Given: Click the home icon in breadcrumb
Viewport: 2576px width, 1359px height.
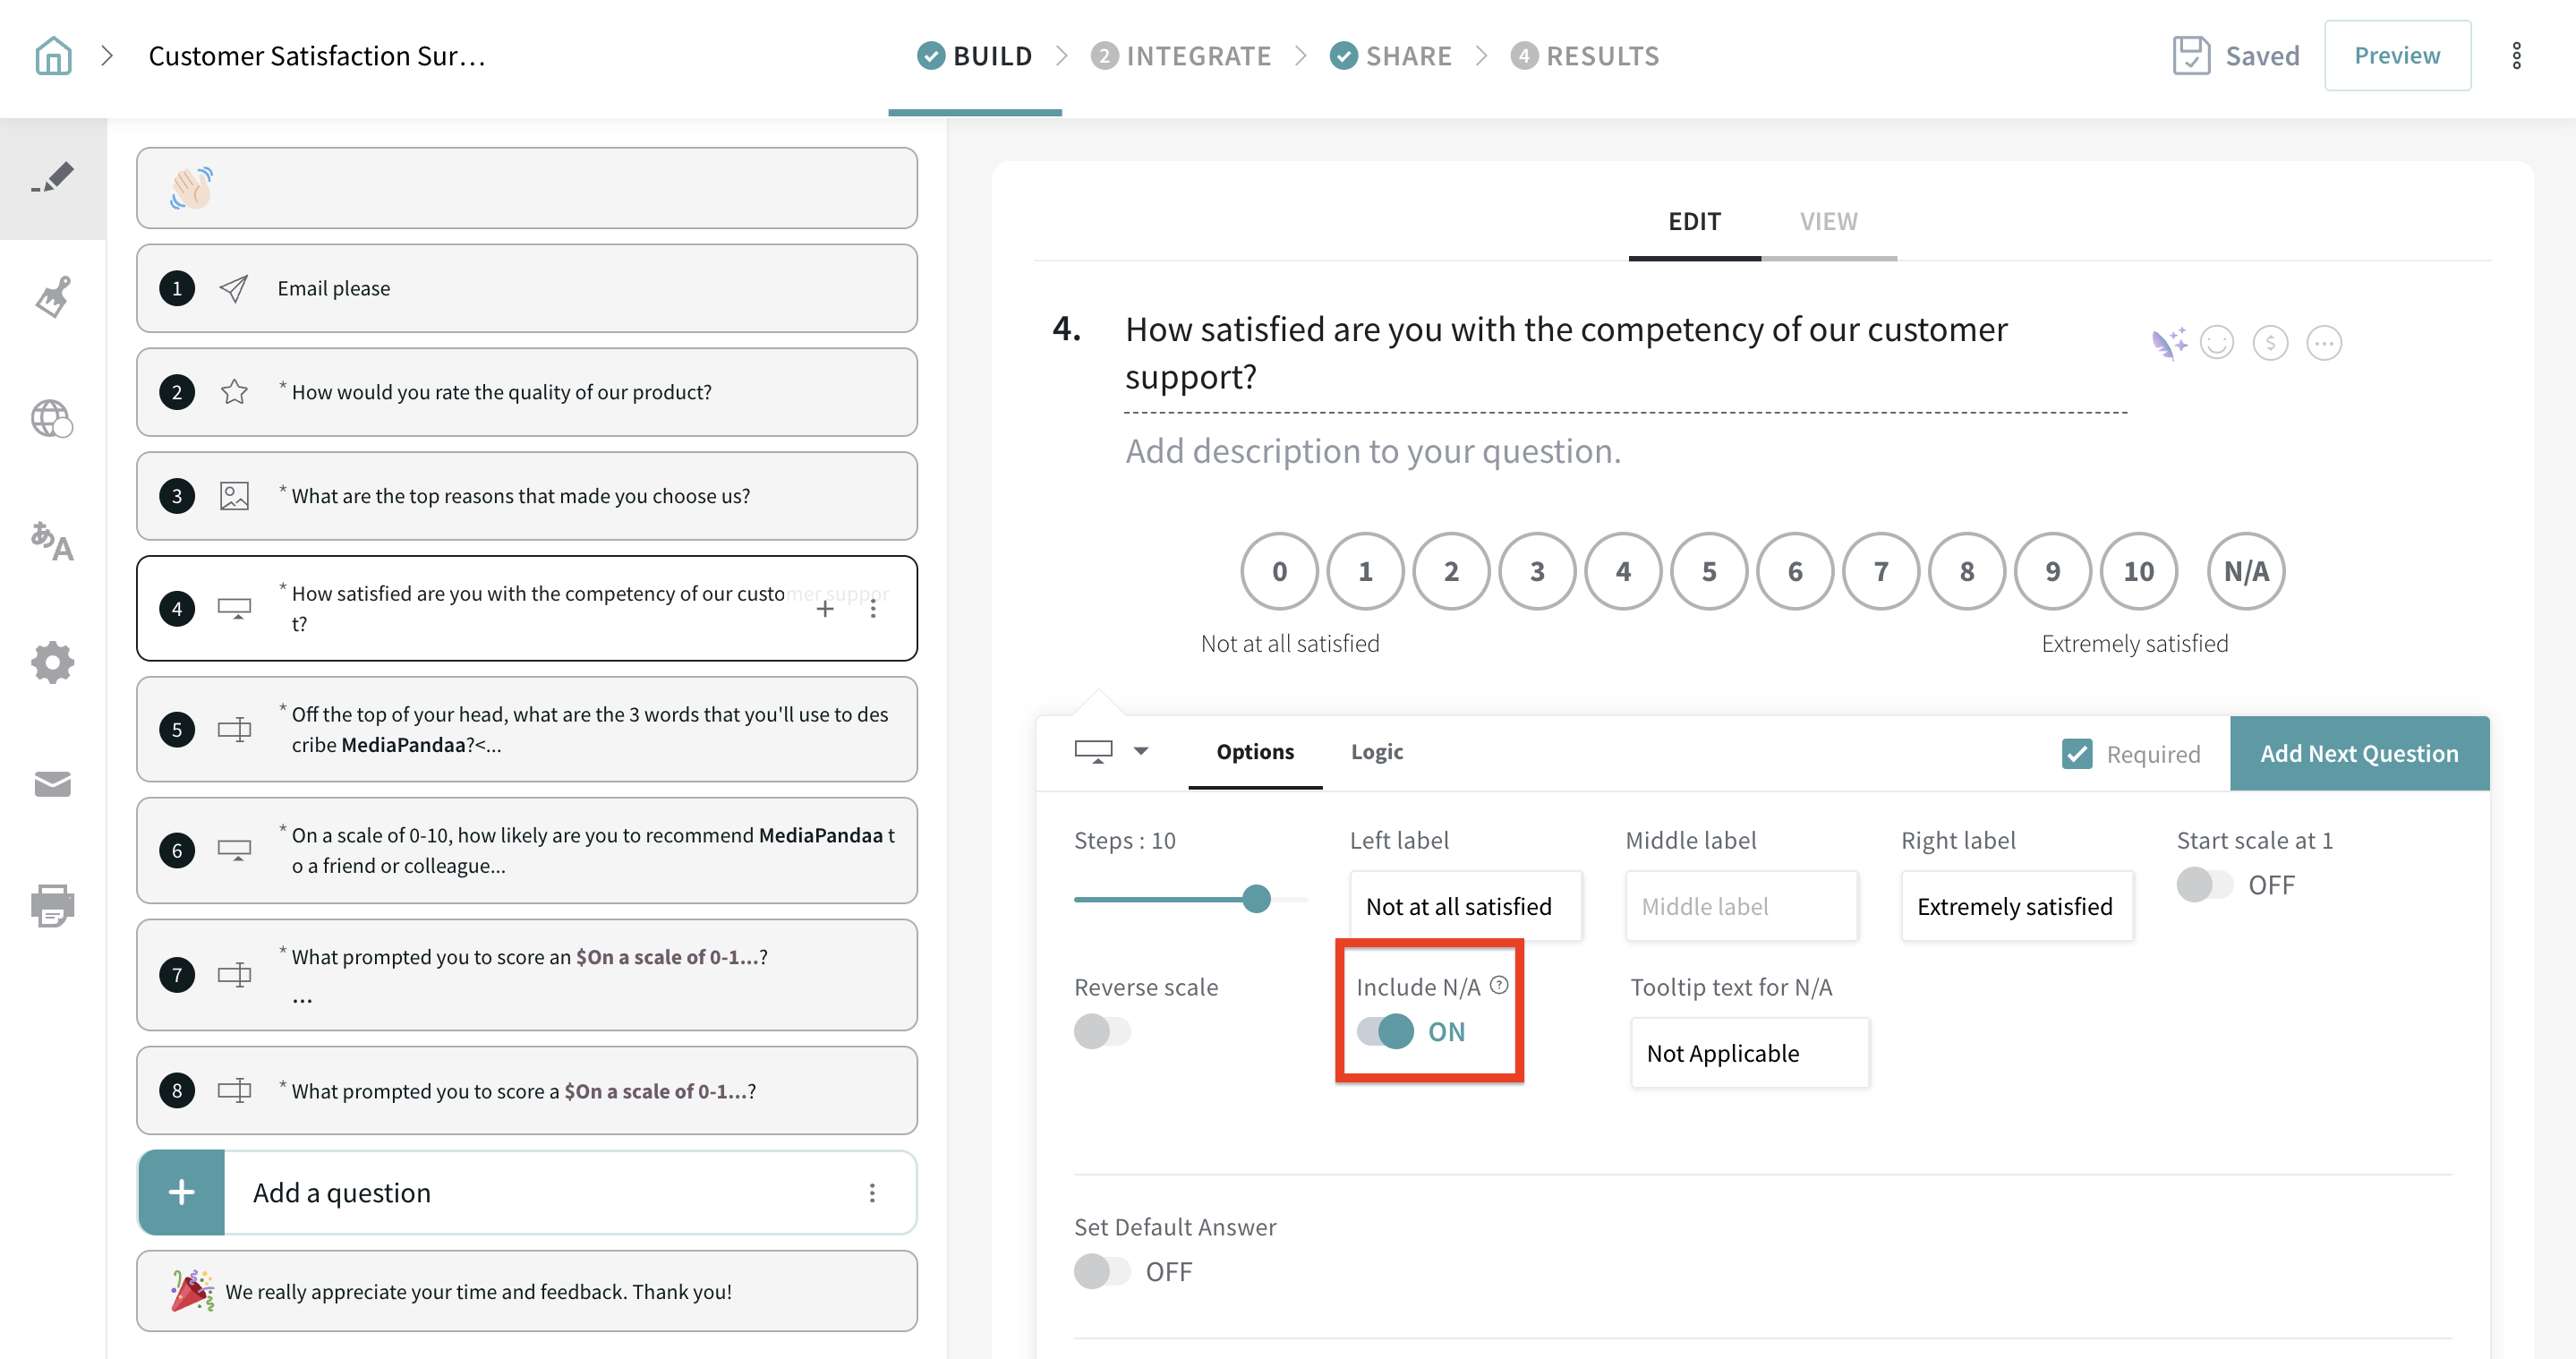Looking at the screenshot, I should tap(53, 56).
